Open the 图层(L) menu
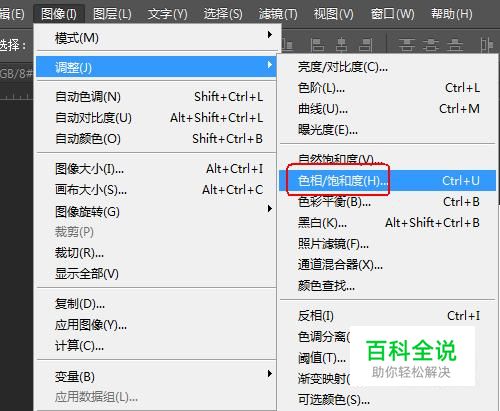 112,14
